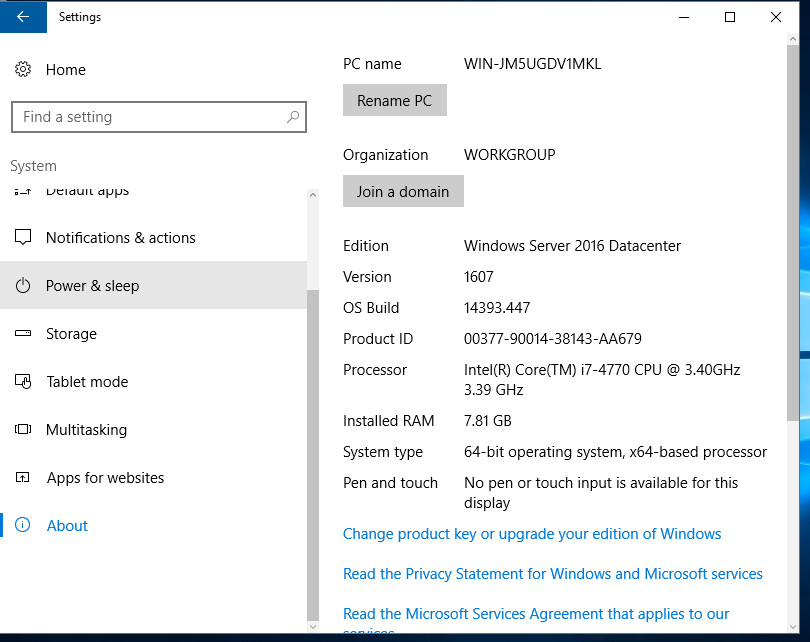Image resolution: width=810 pixels, height=642 pixels.
Task: Click the Version label
Action: (x=367, y=276)
